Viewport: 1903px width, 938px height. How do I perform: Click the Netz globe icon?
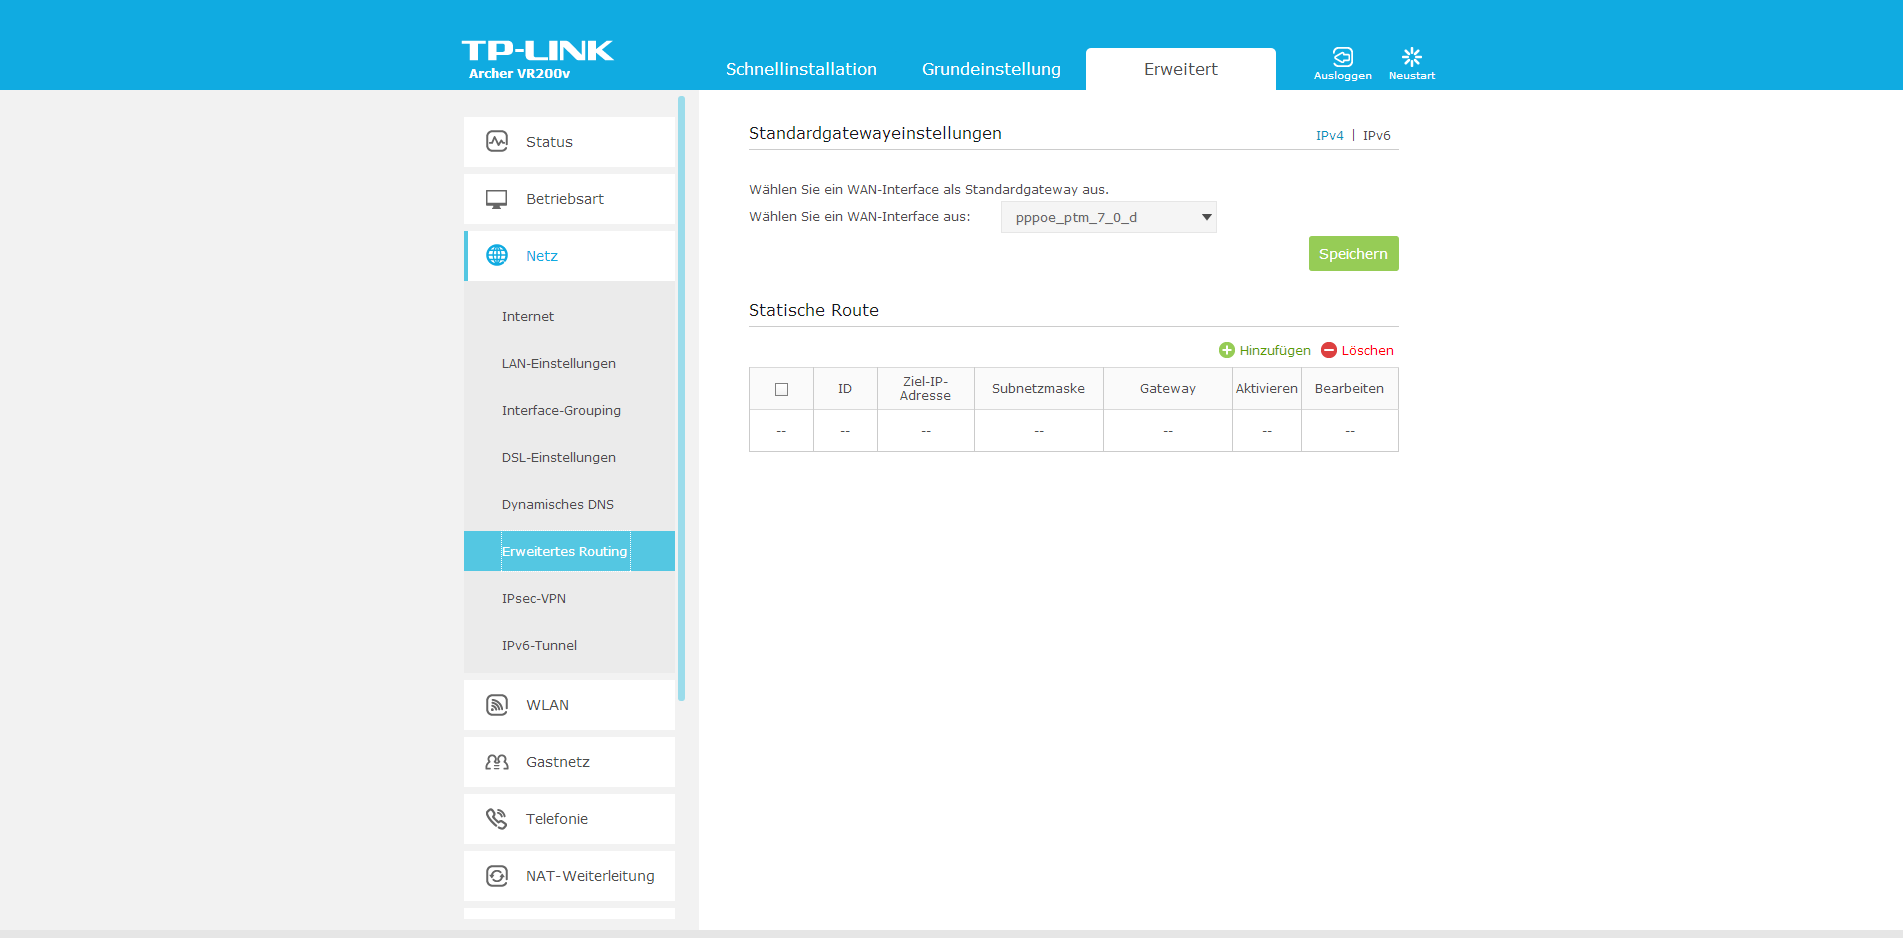(497, 256)
